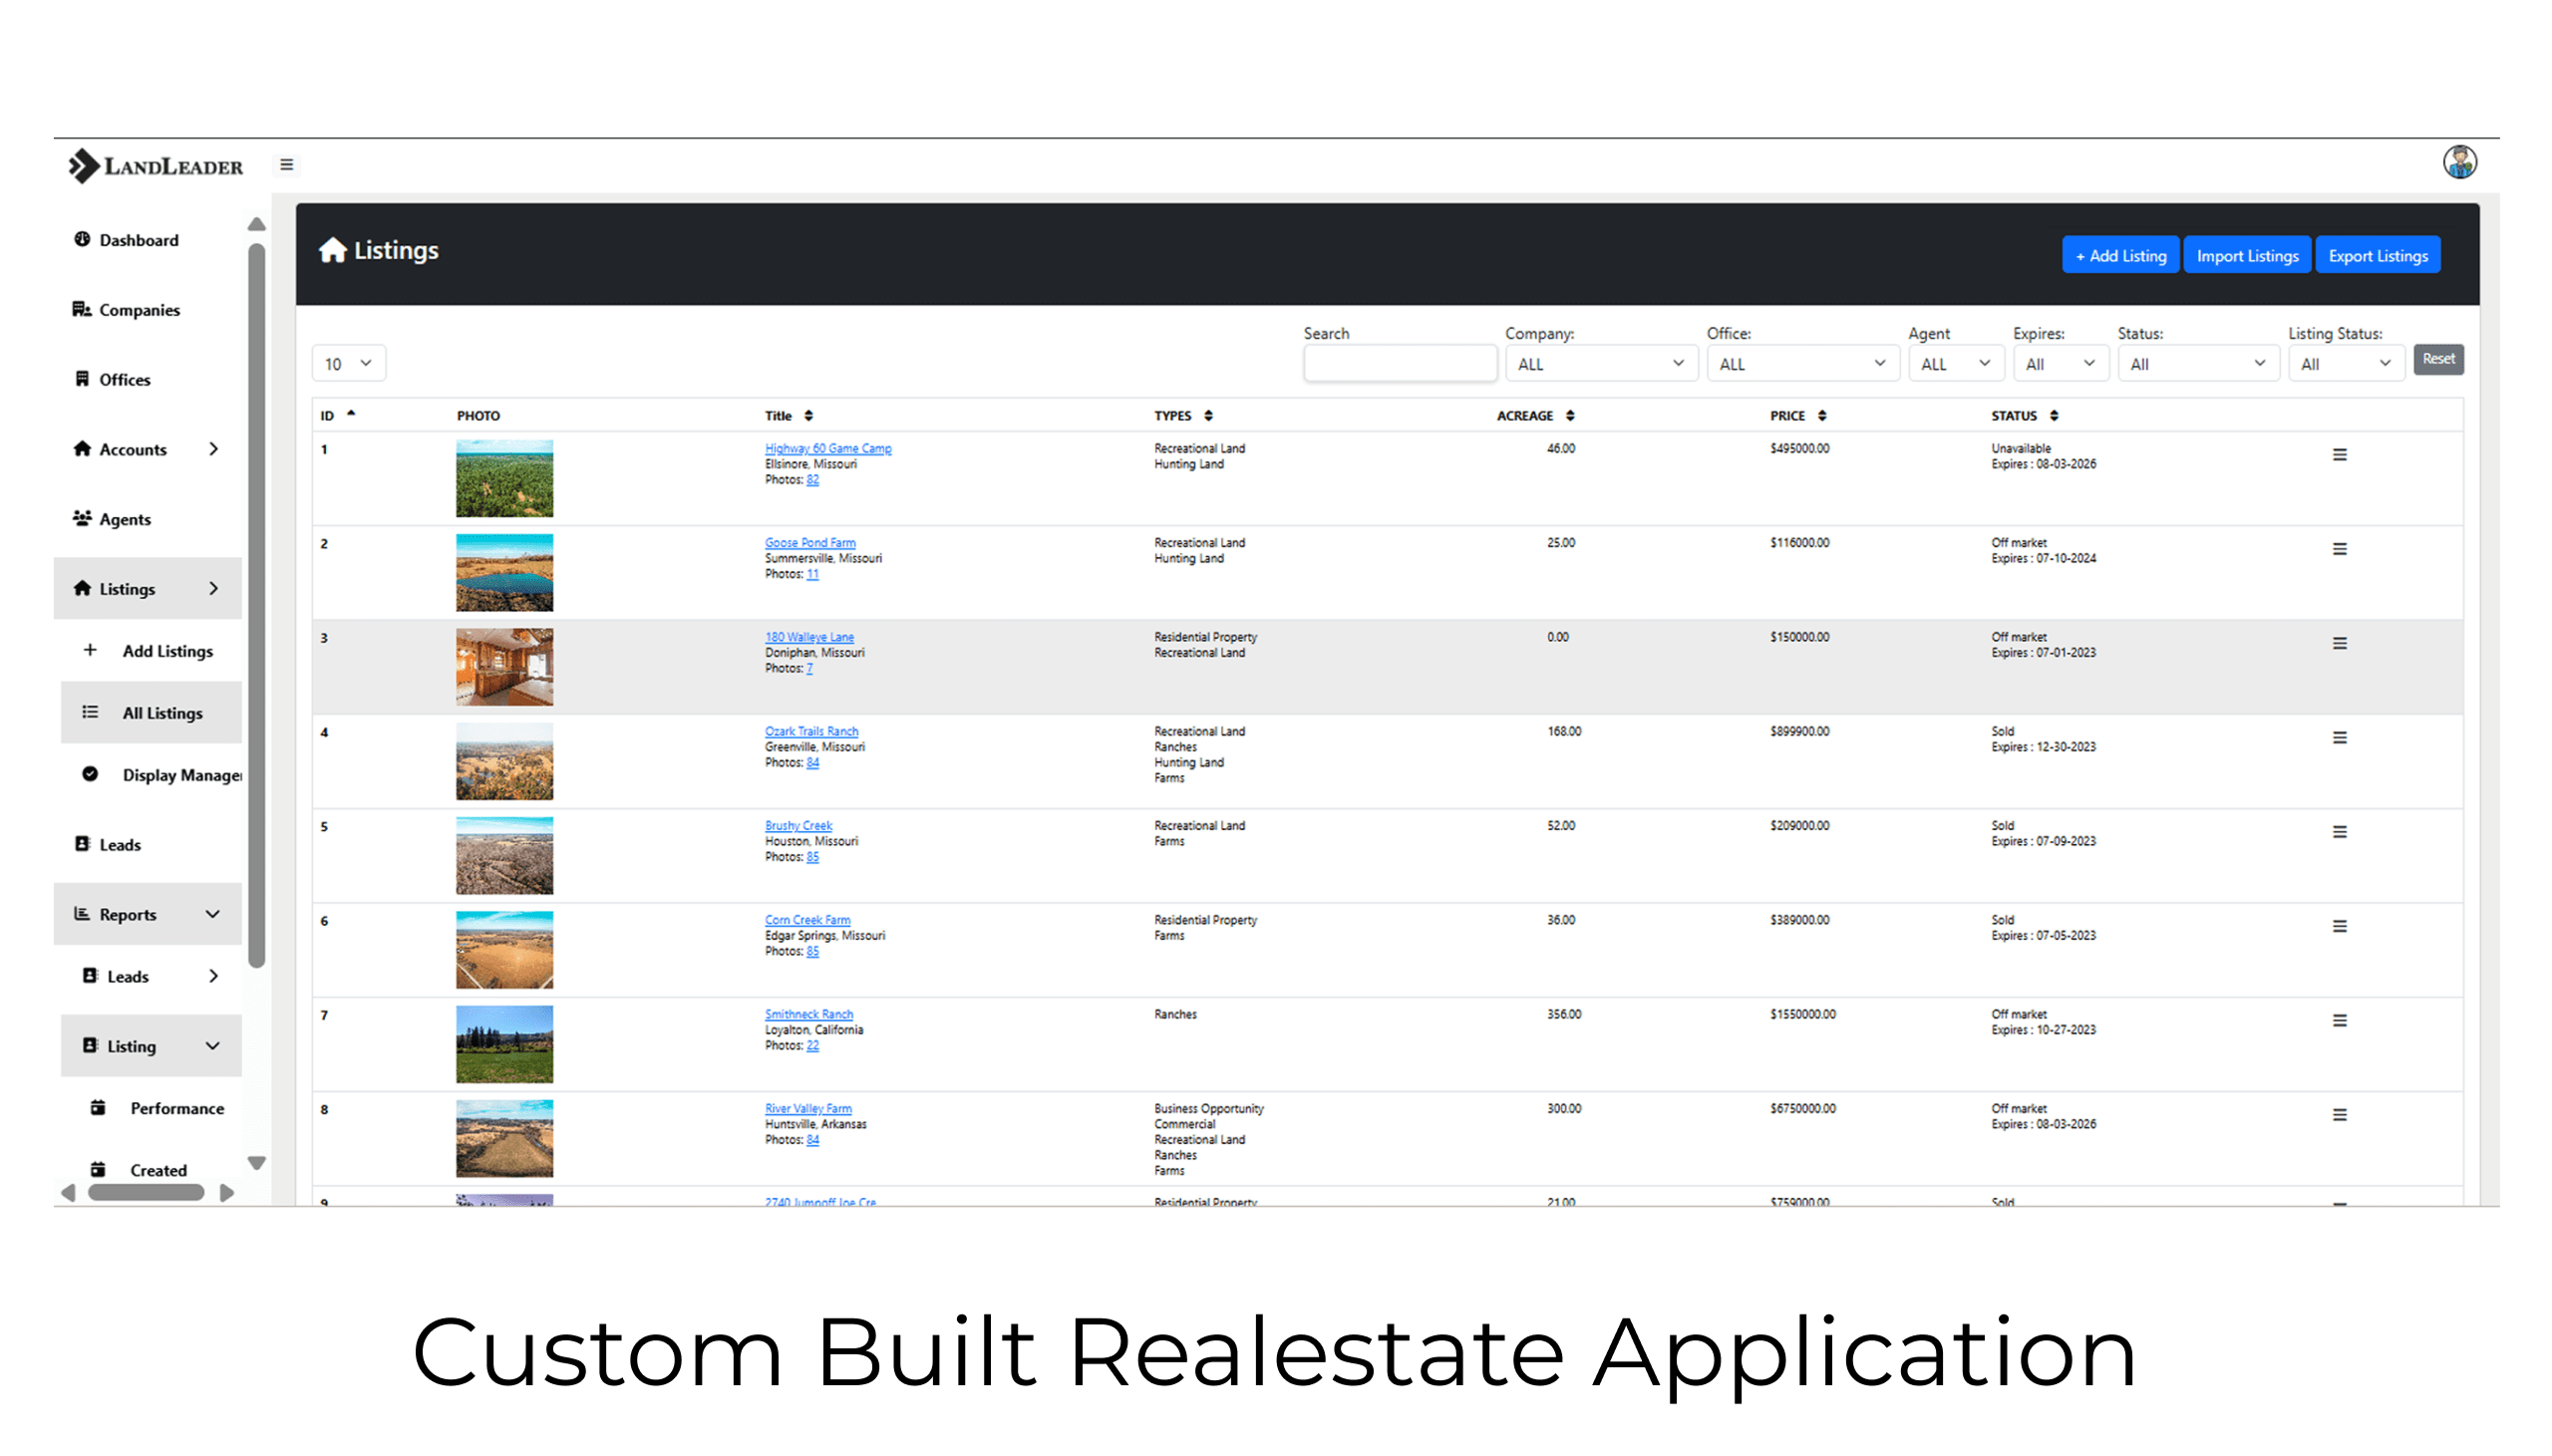Open Companies in sidebar
This screenshot has height=1456, width=2552.
tap(139, 310)
